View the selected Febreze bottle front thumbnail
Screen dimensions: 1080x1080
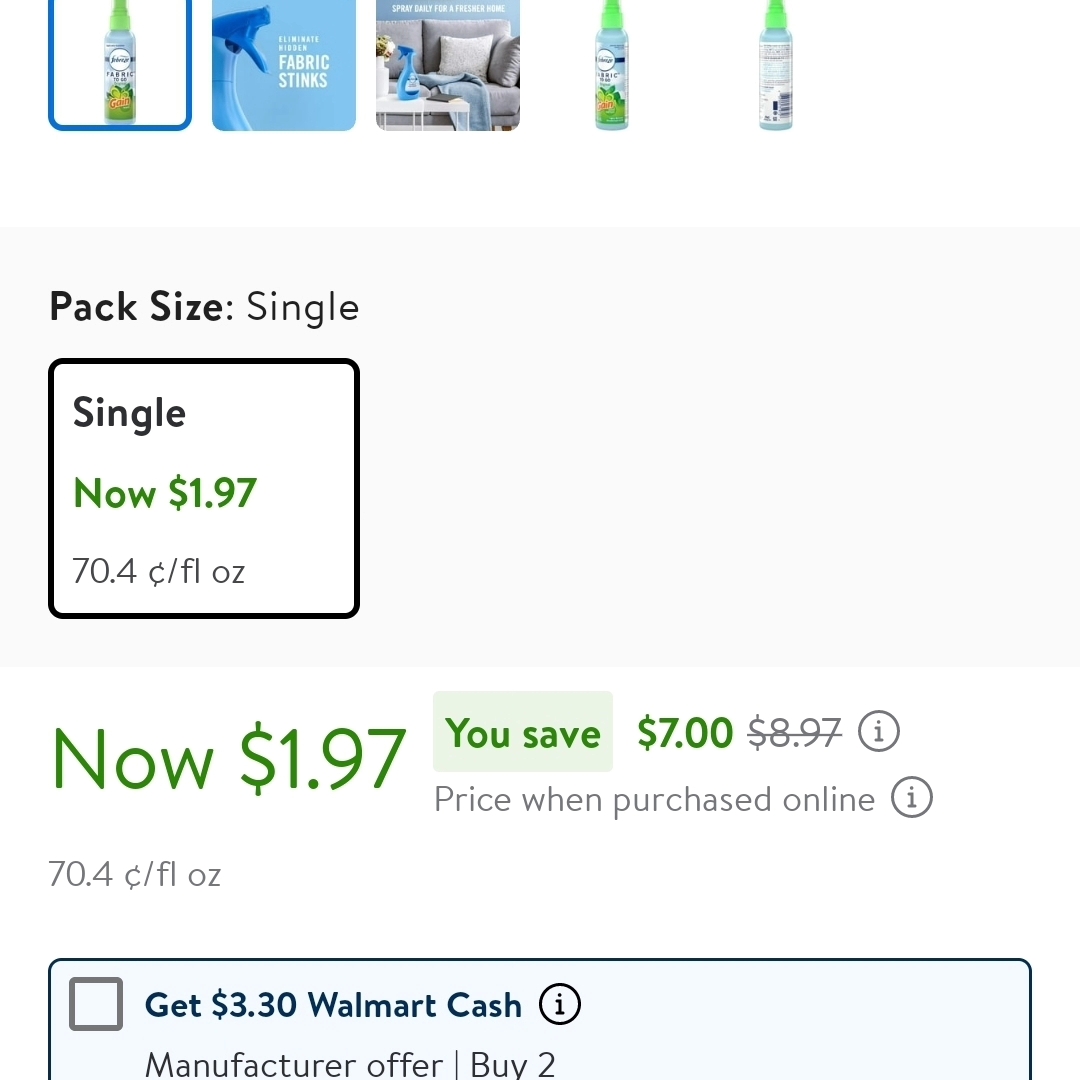(x=120, y=64)
